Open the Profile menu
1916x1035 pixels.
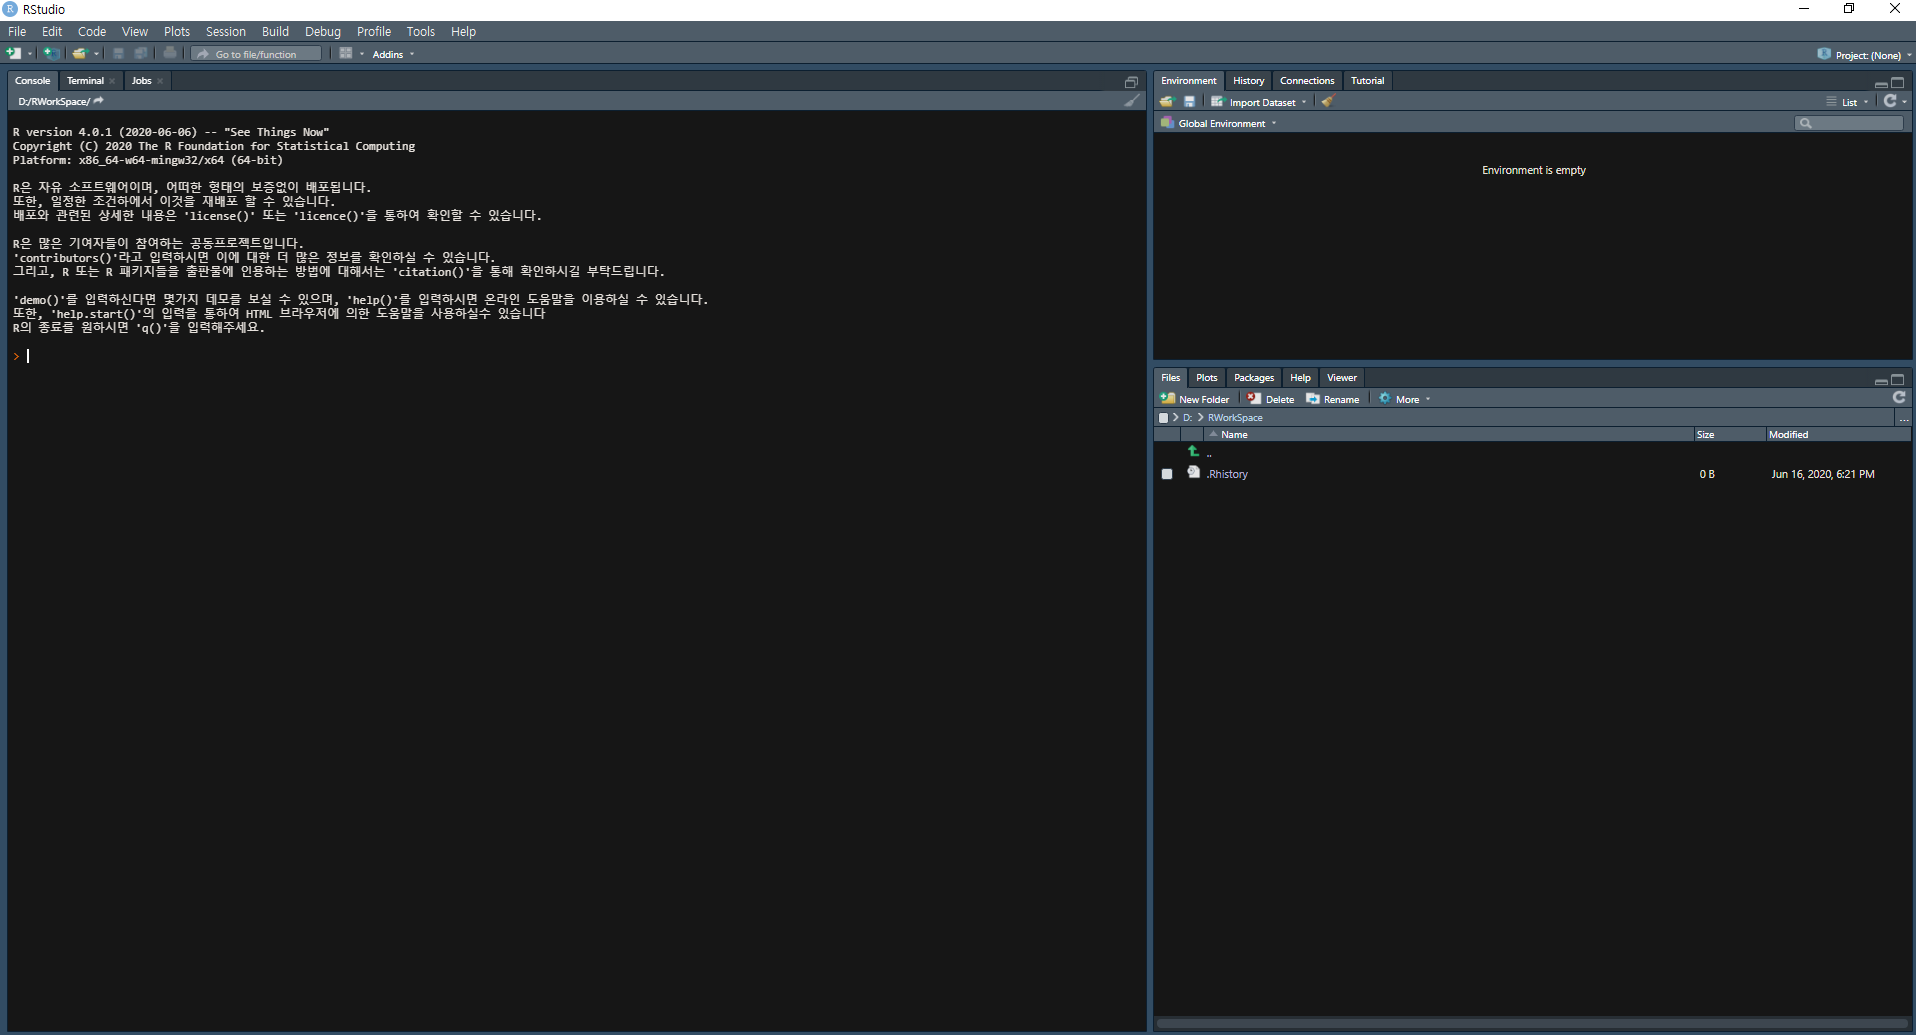(x=374, y=32)
